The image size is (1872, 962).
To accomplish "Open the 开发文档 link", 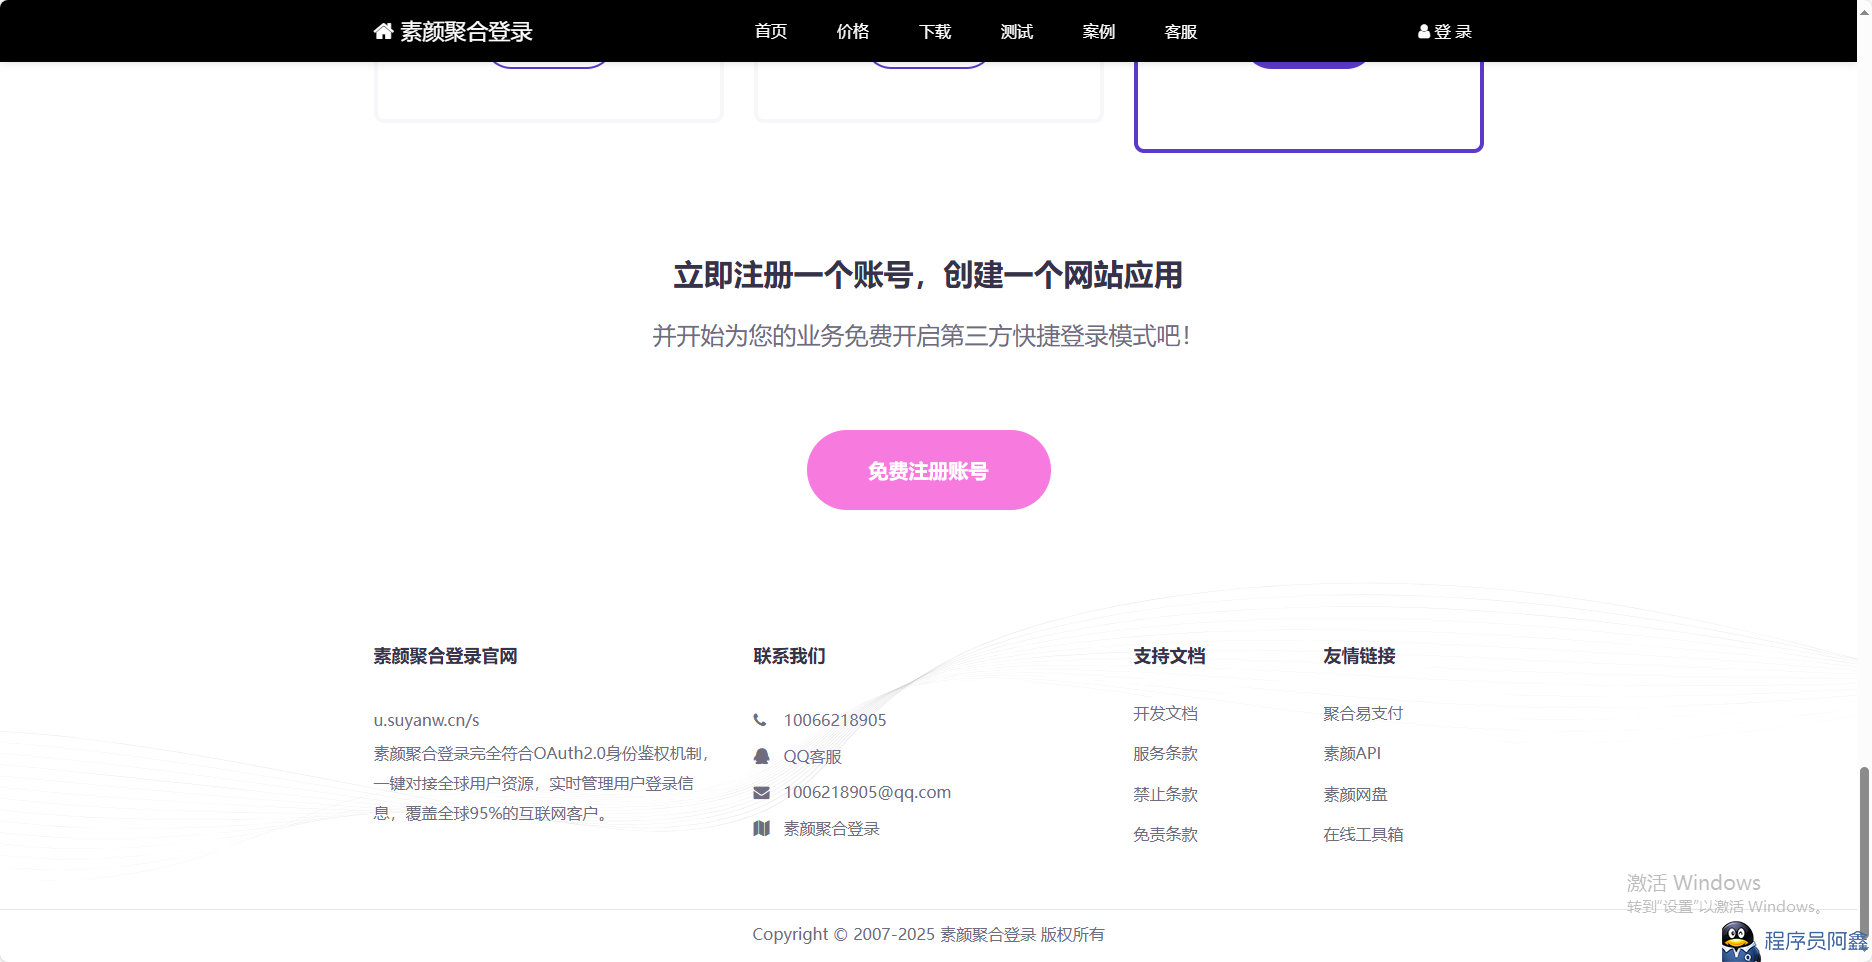I will click(x=1165, y=713).
